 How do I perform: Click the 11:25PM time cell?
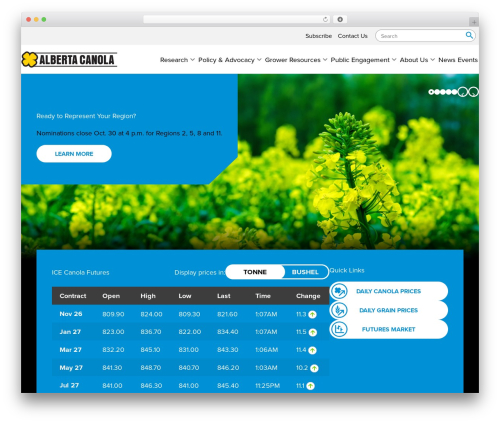click(x=267, y=386)
